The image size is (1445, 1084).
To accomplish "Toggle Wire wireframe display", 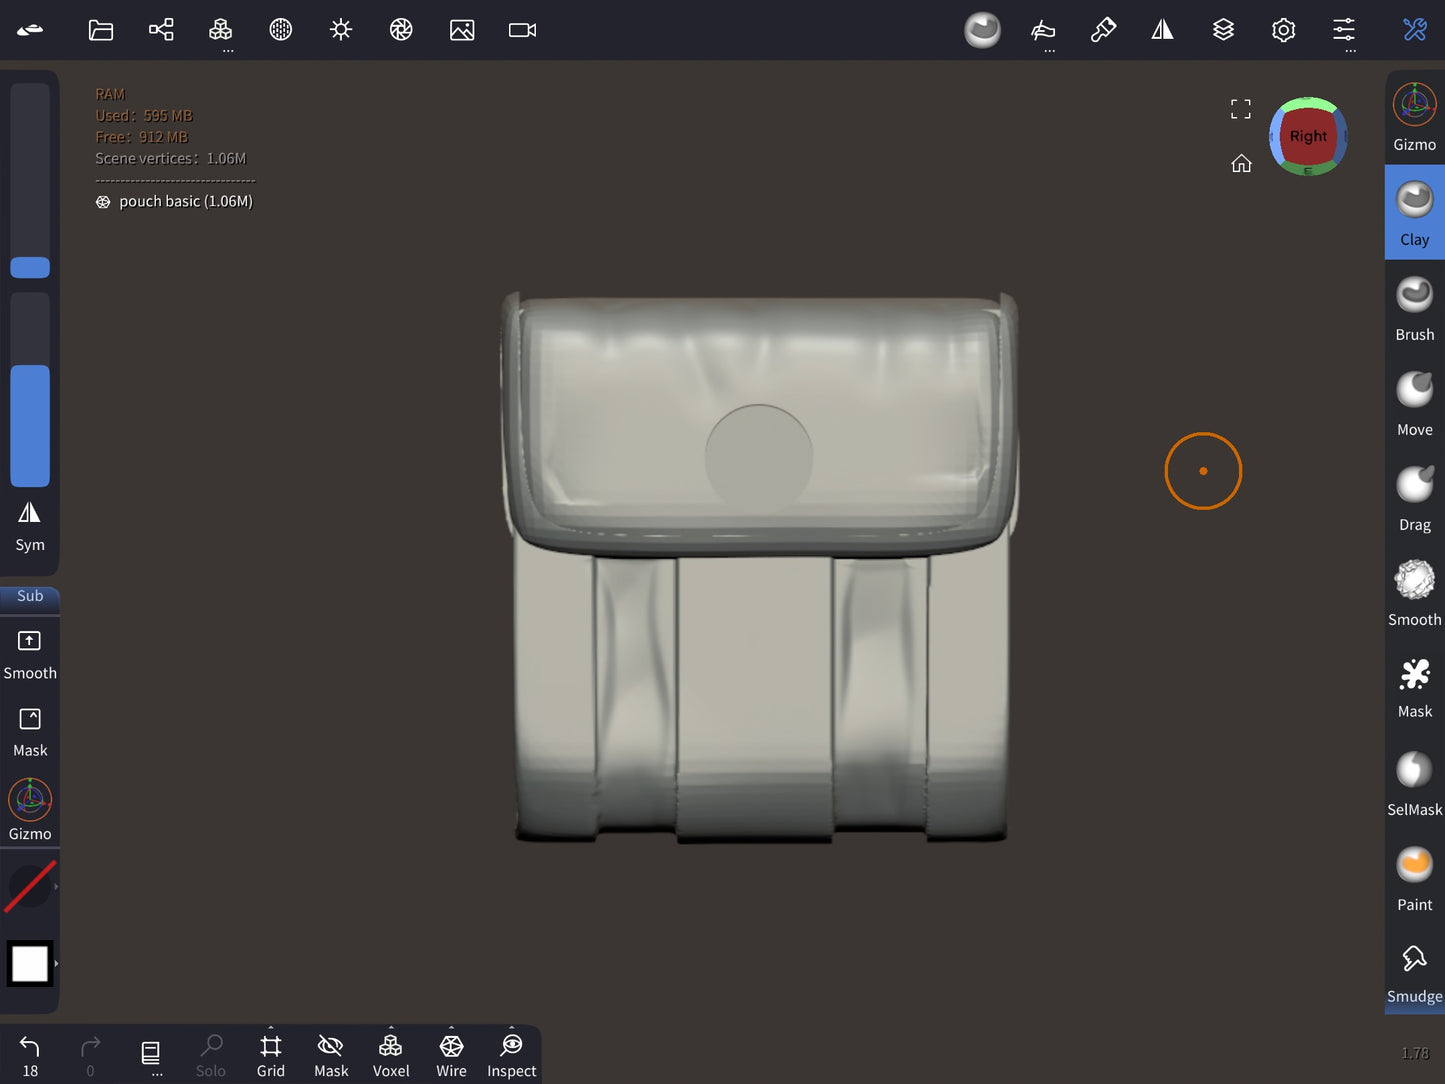I will (451, 1056).
